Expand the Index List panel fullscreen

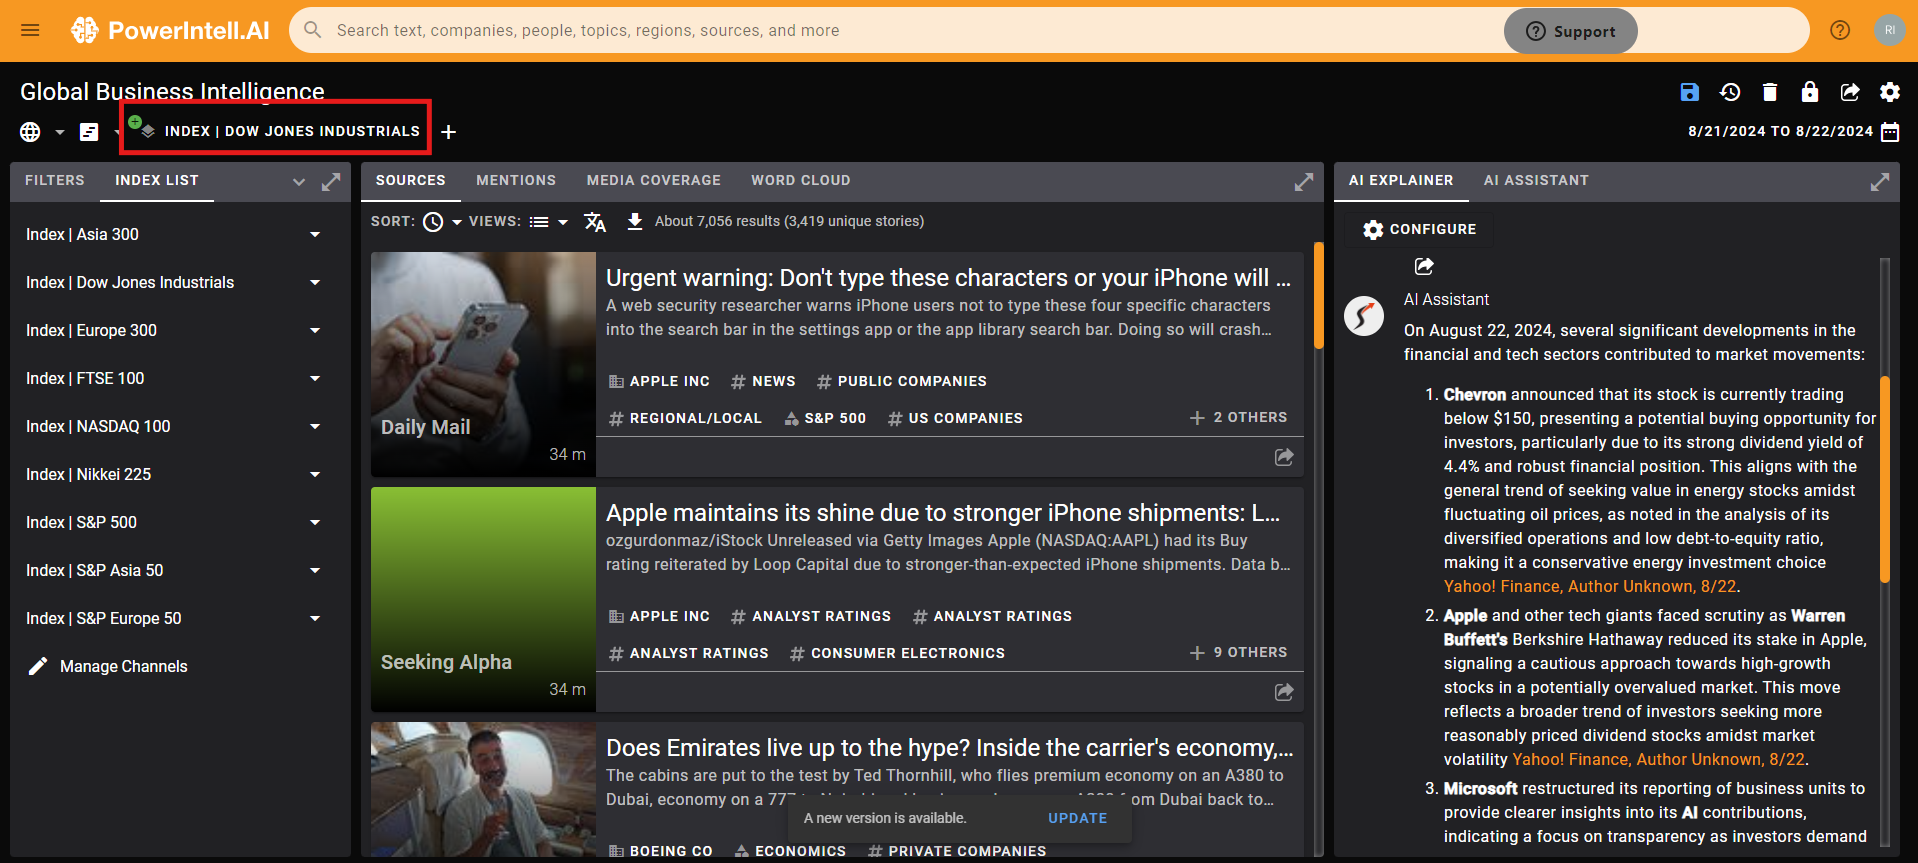click(x=331, y=182)
